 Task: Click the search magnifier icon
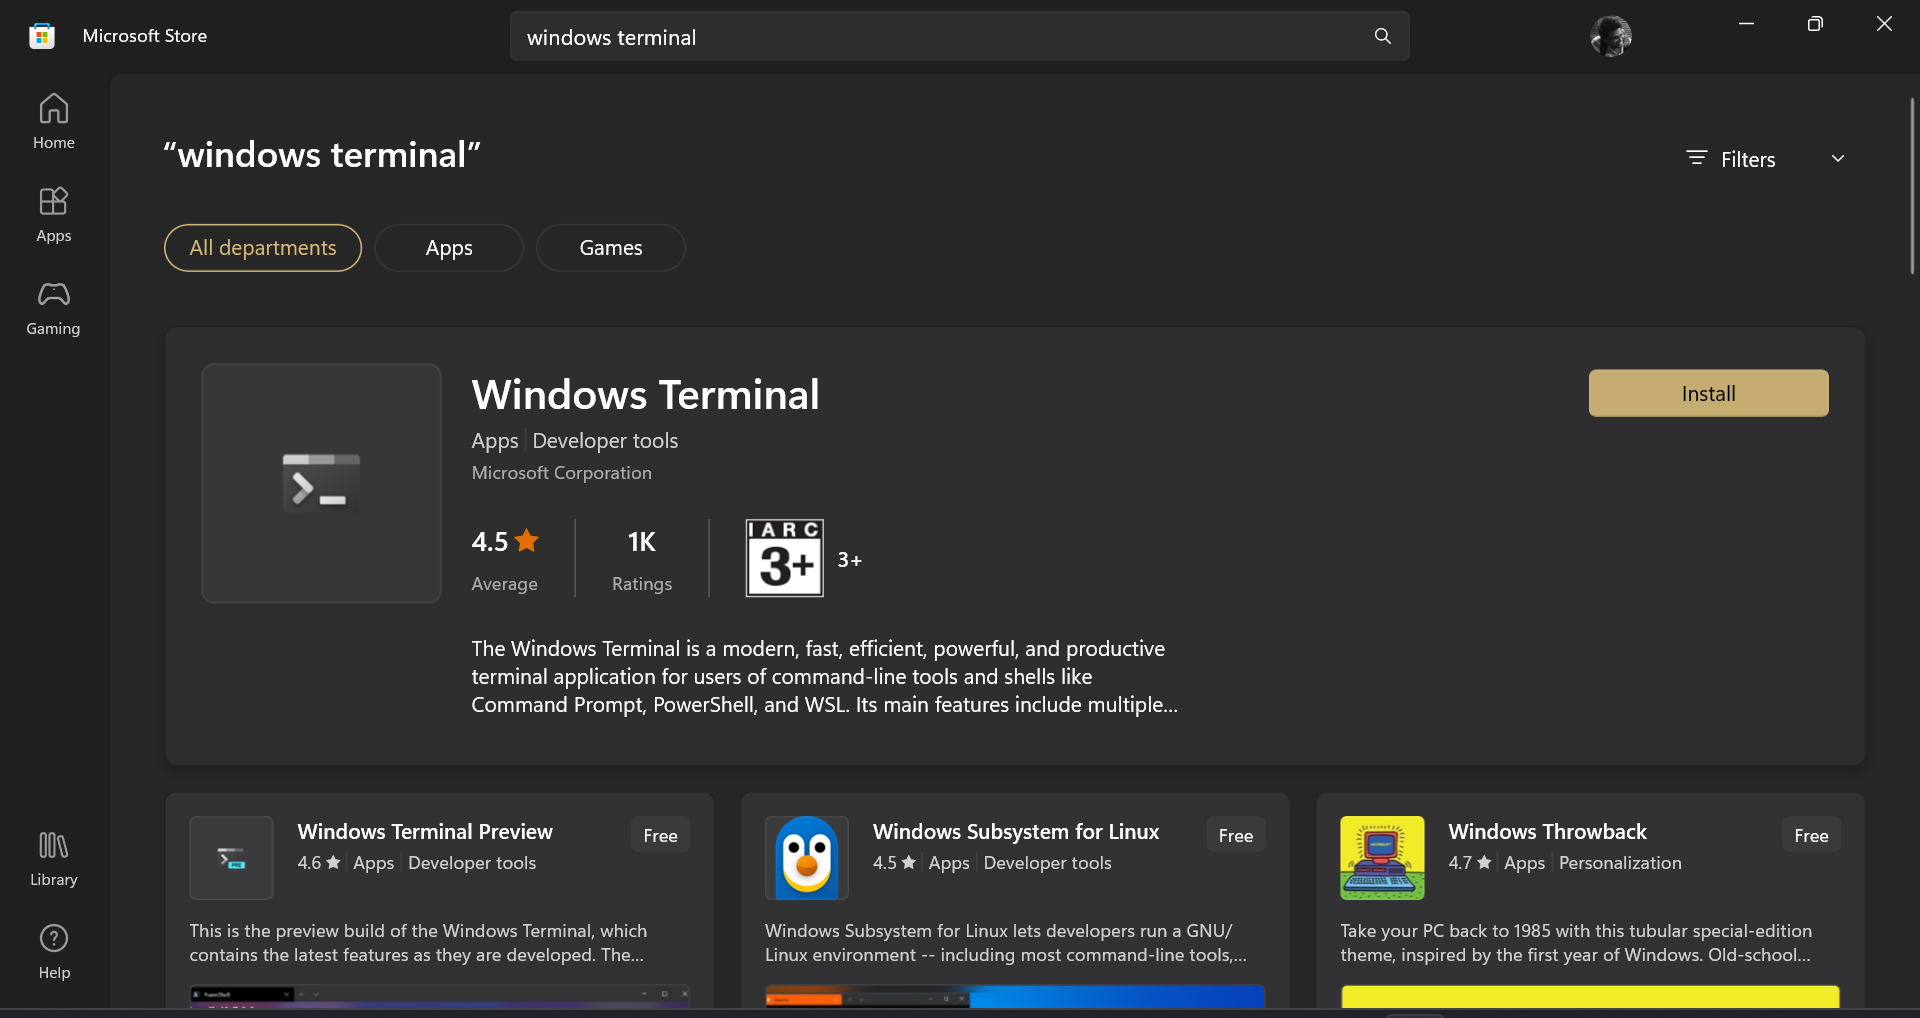[1382, 36]
